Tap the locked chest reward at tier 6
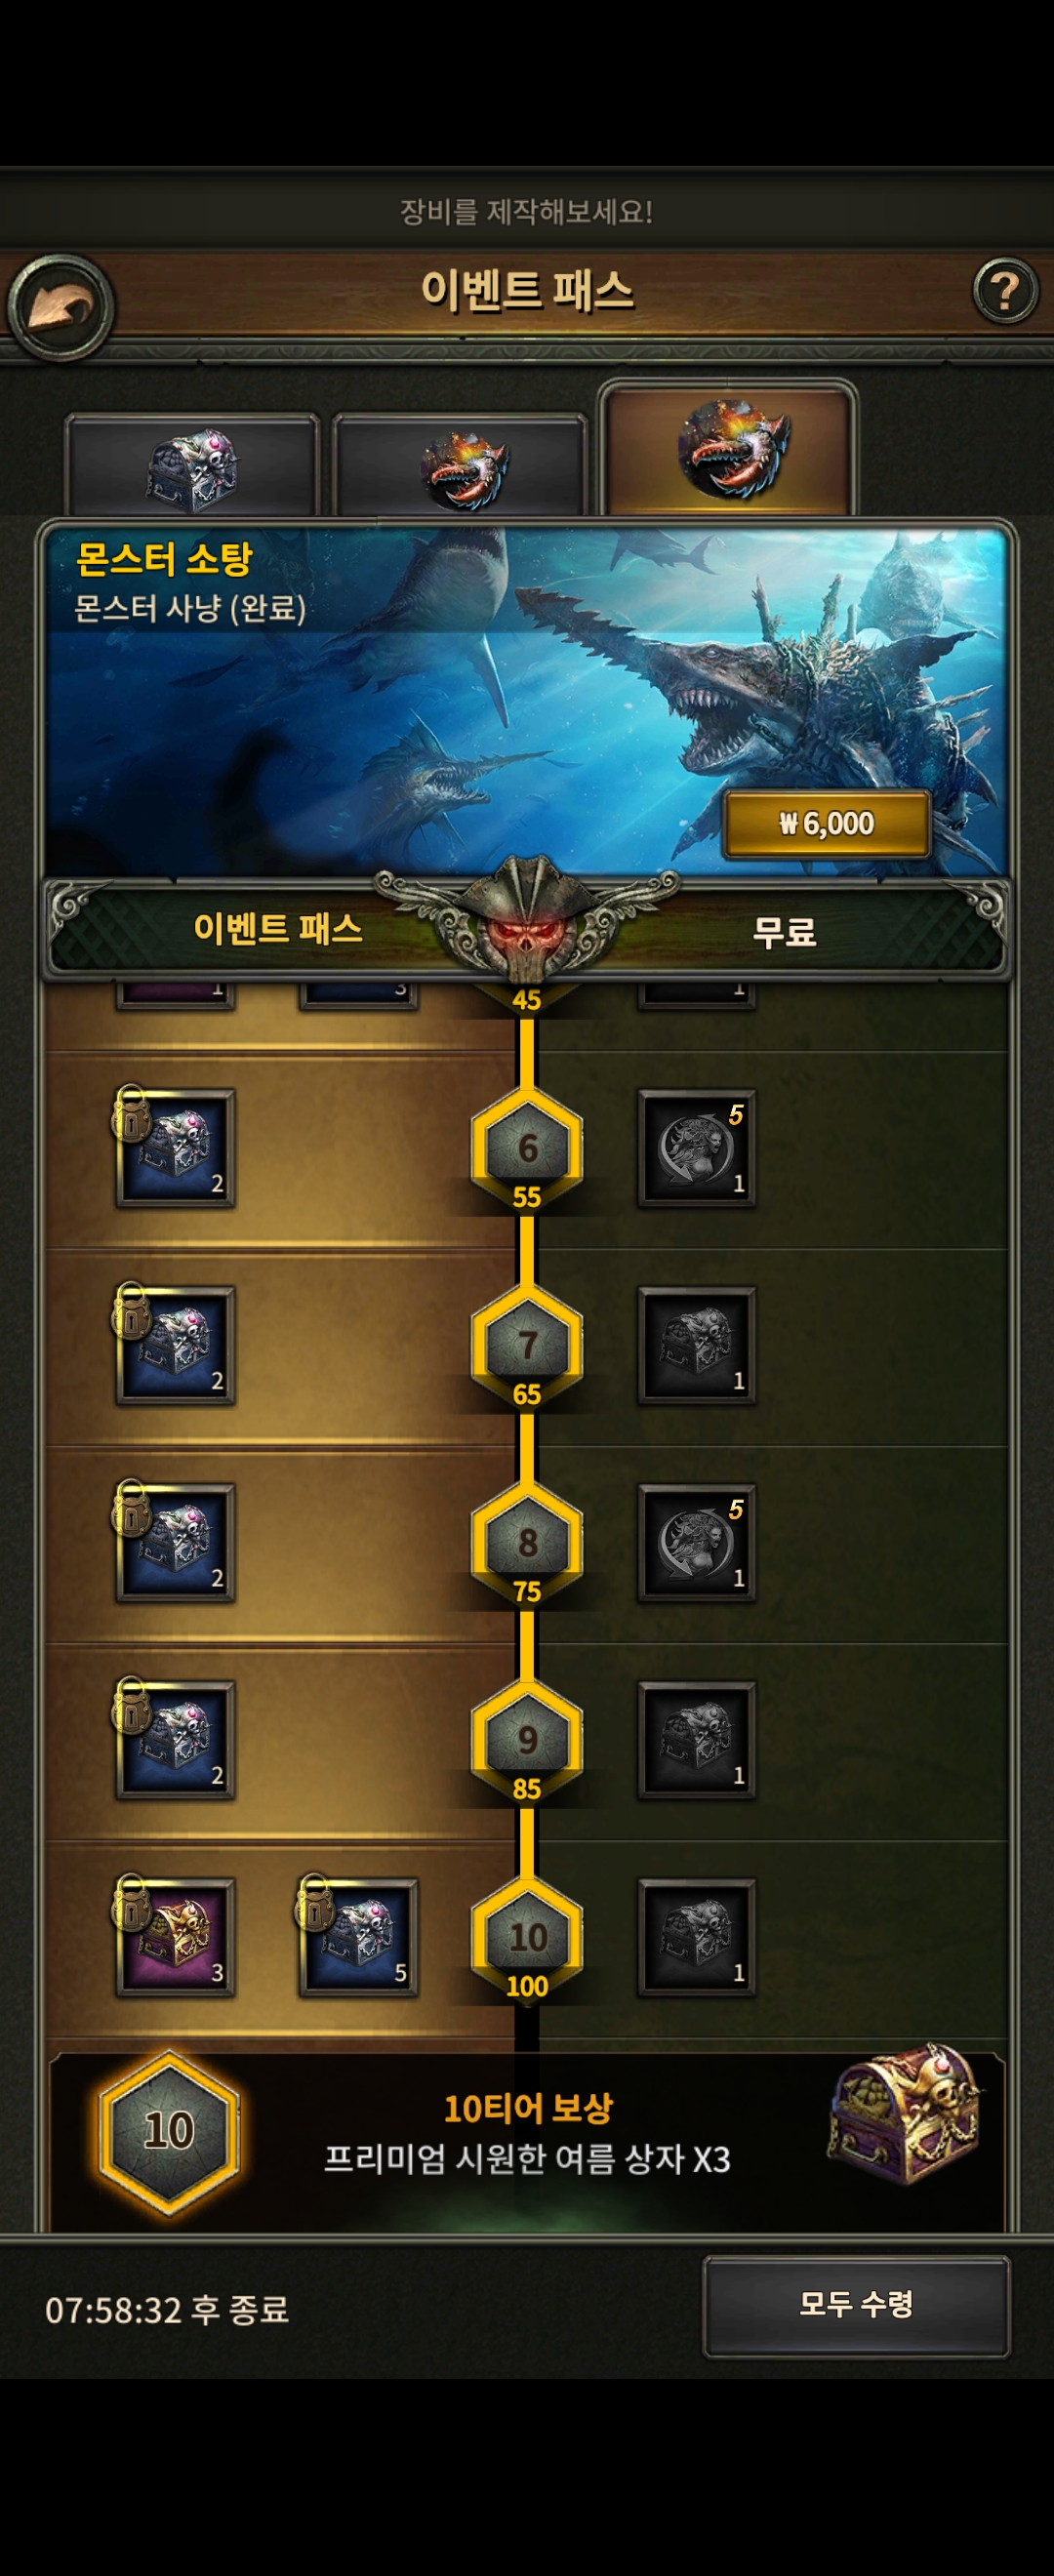The width and height of the screenshot is (1054, 2576). 176,1147
